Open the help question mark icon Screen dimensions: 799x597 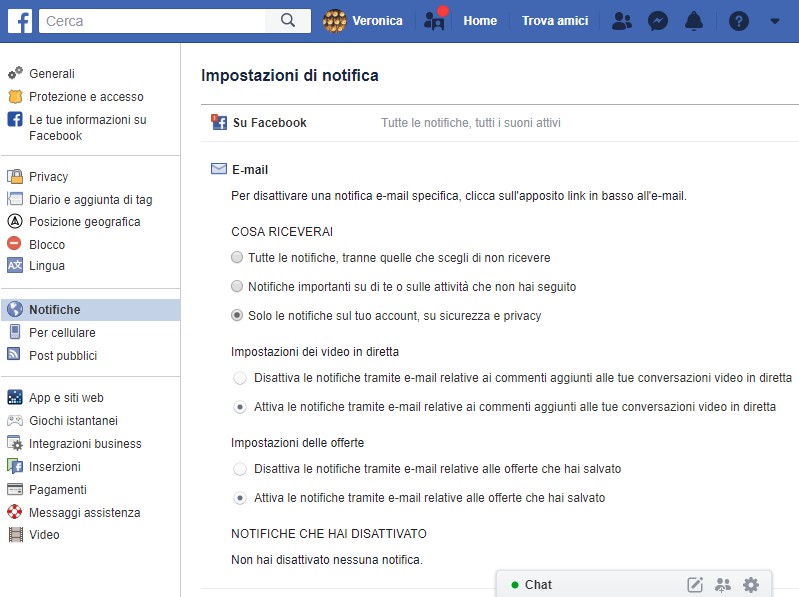[x=738, y=21]
